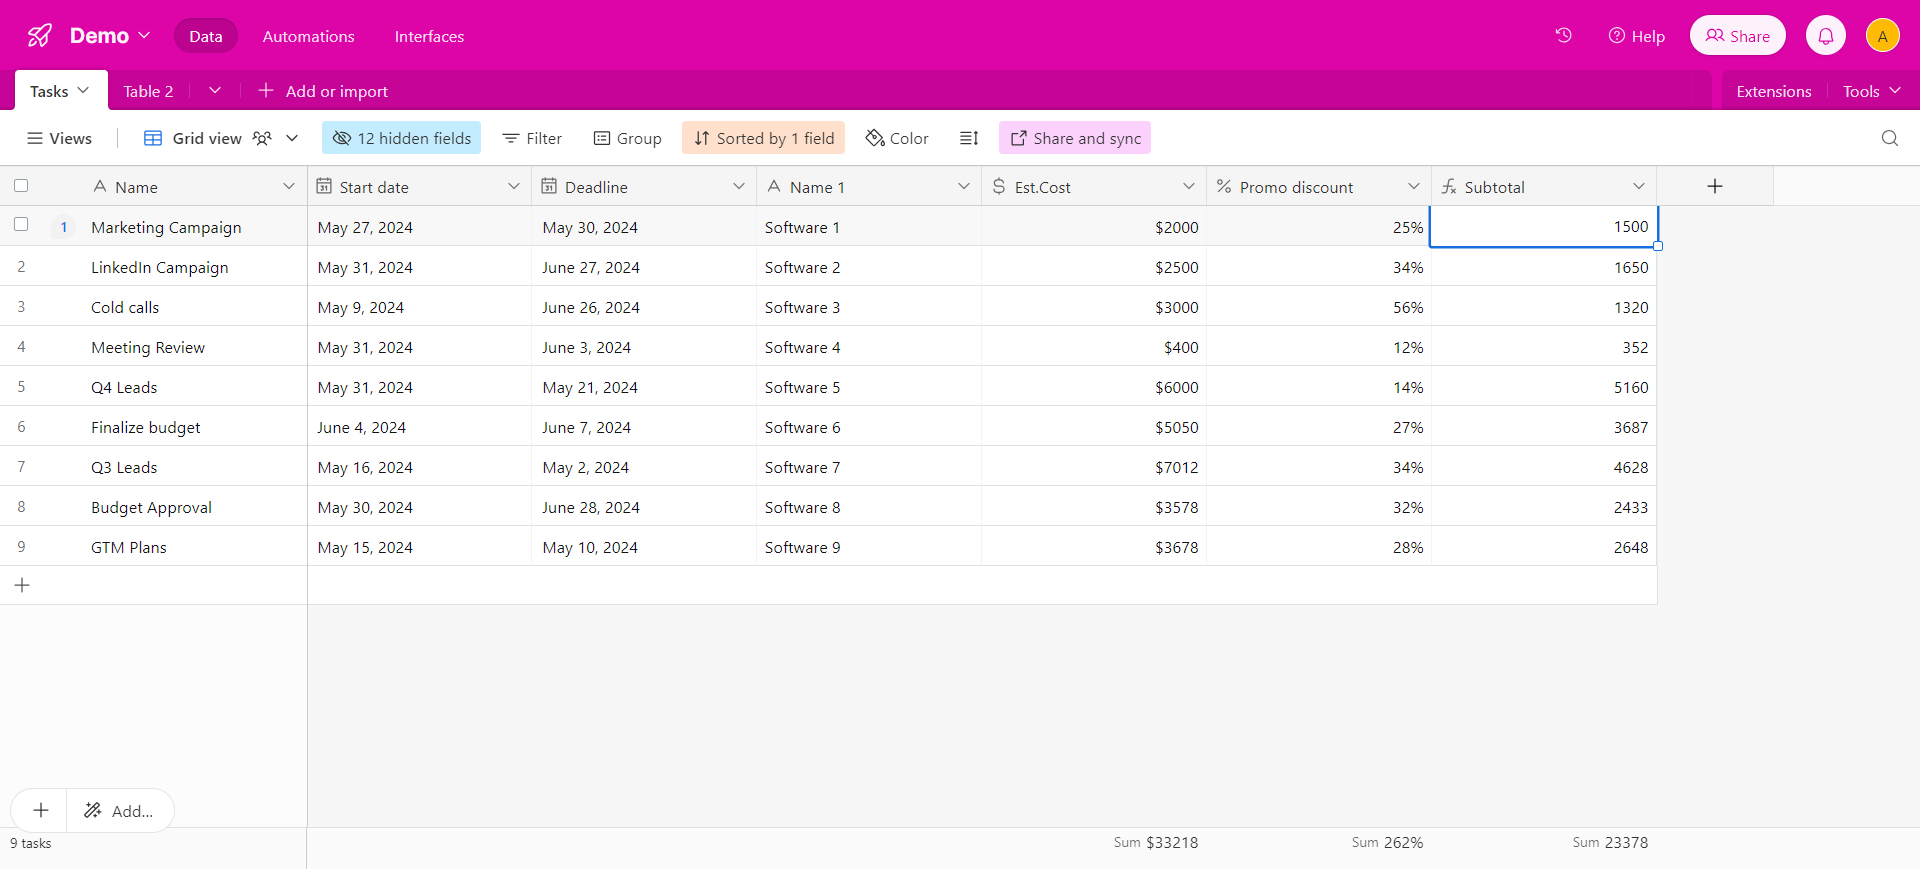Open the Grid view dropdown chevron
Screen dimensions: 1920x869
292,138
